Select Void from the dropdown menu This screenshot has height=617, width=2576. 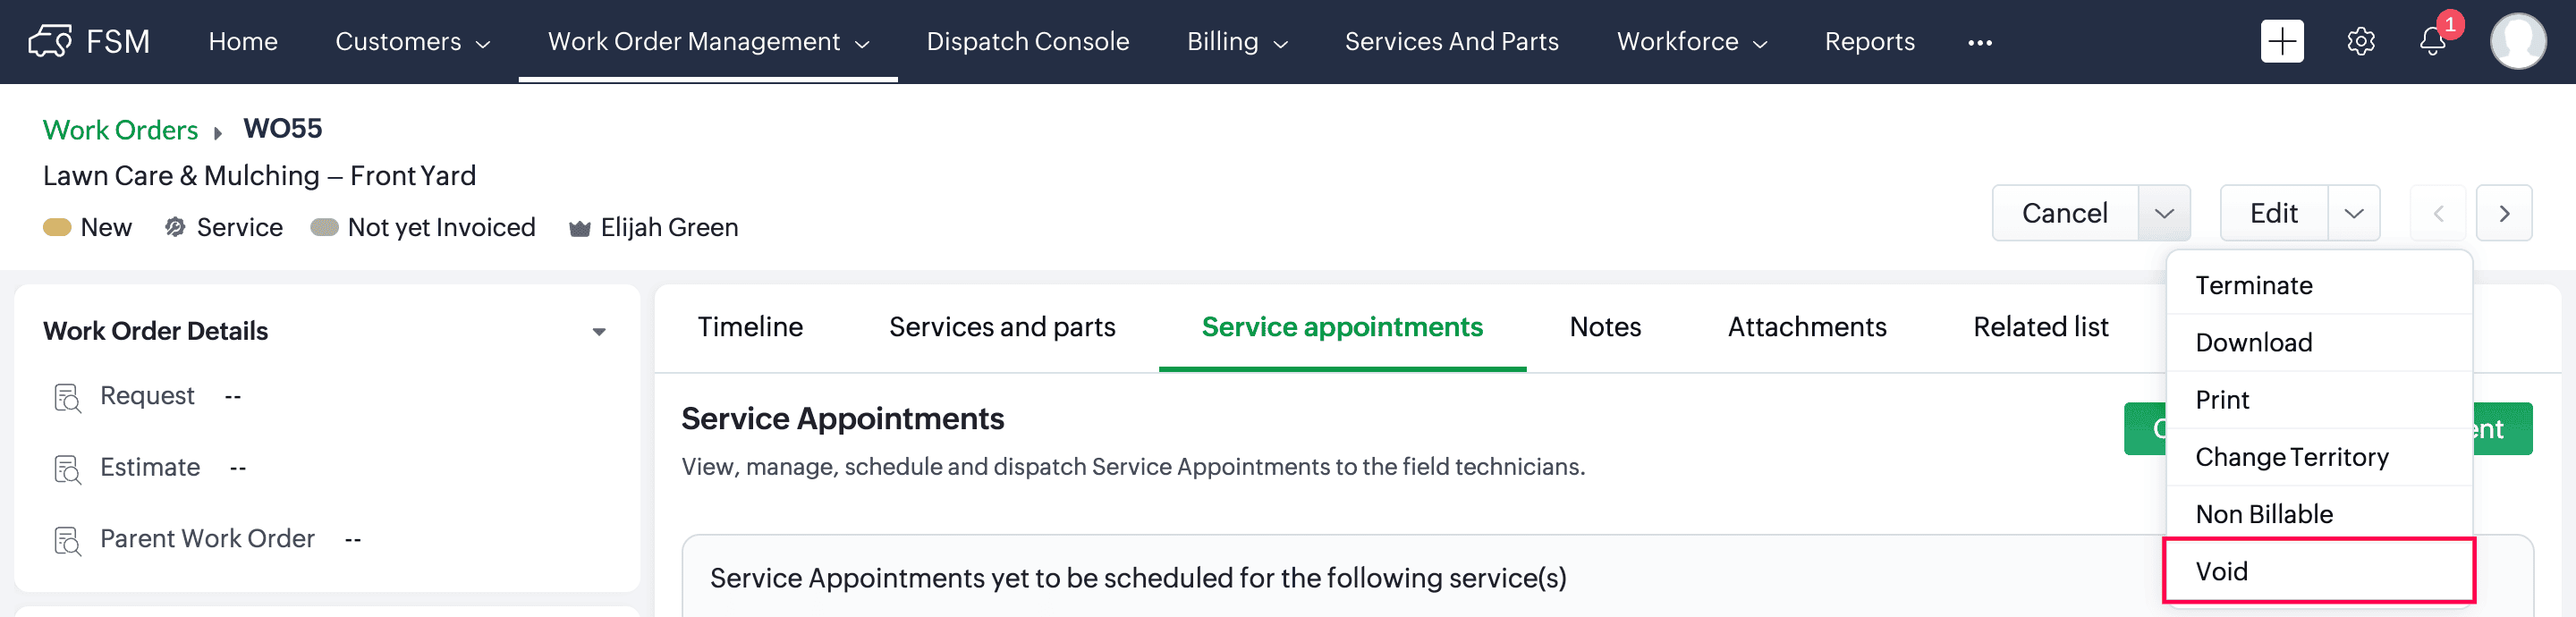(2318, 571)
